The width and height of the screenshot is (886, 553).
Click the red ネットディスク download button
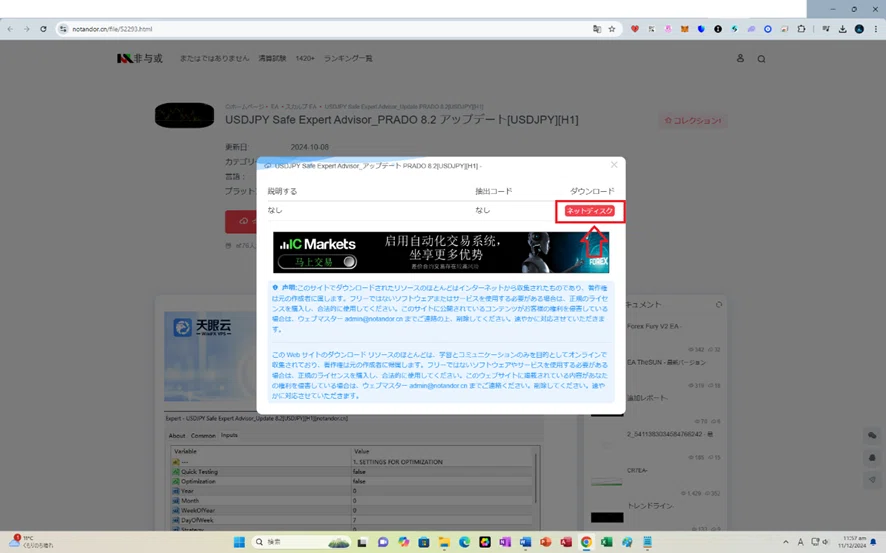[x=589, y=211]
